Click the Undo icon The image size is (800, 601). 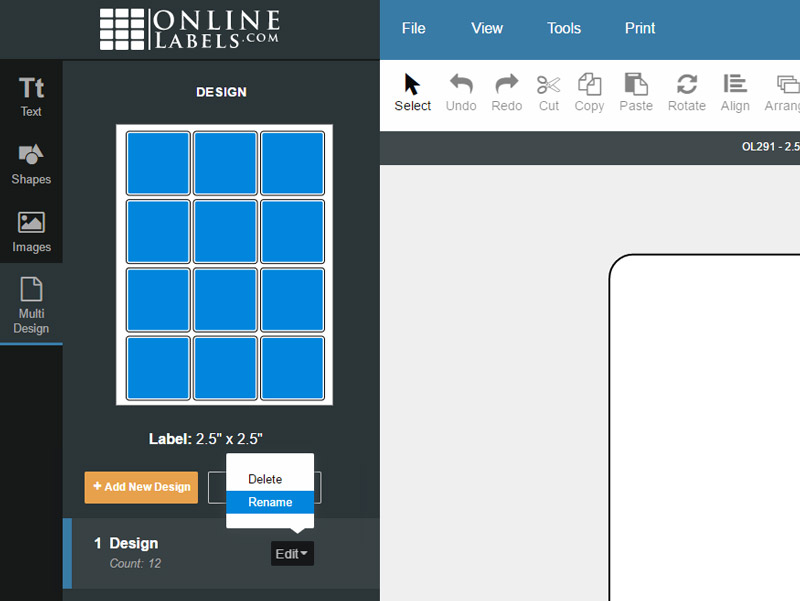(x=461, y=92)
